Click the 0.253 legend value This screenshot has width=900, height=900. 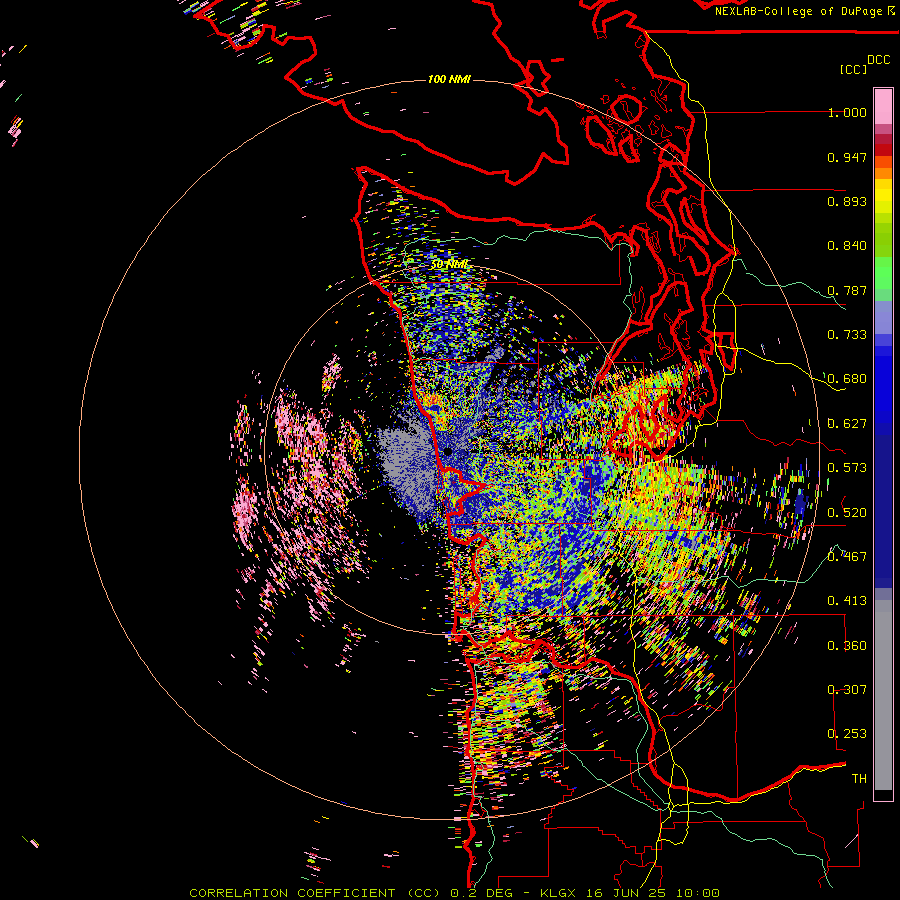[847, 734]
